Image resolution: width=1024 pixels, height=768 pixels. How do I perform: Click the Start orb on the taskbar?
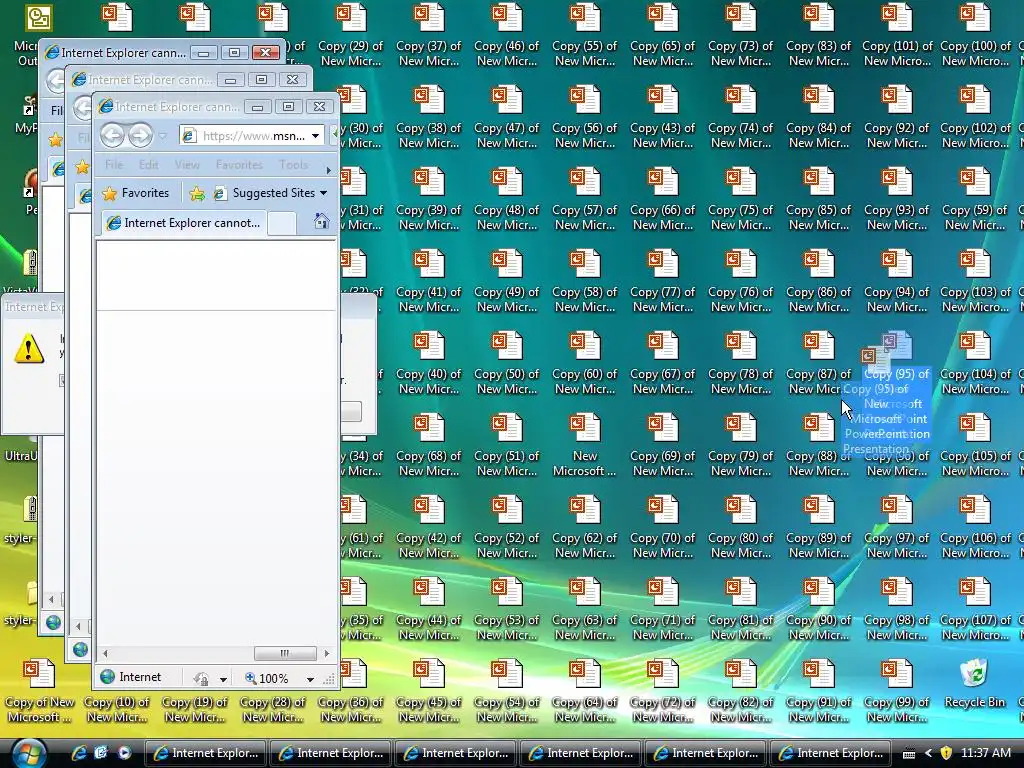[x=27, y=753]
